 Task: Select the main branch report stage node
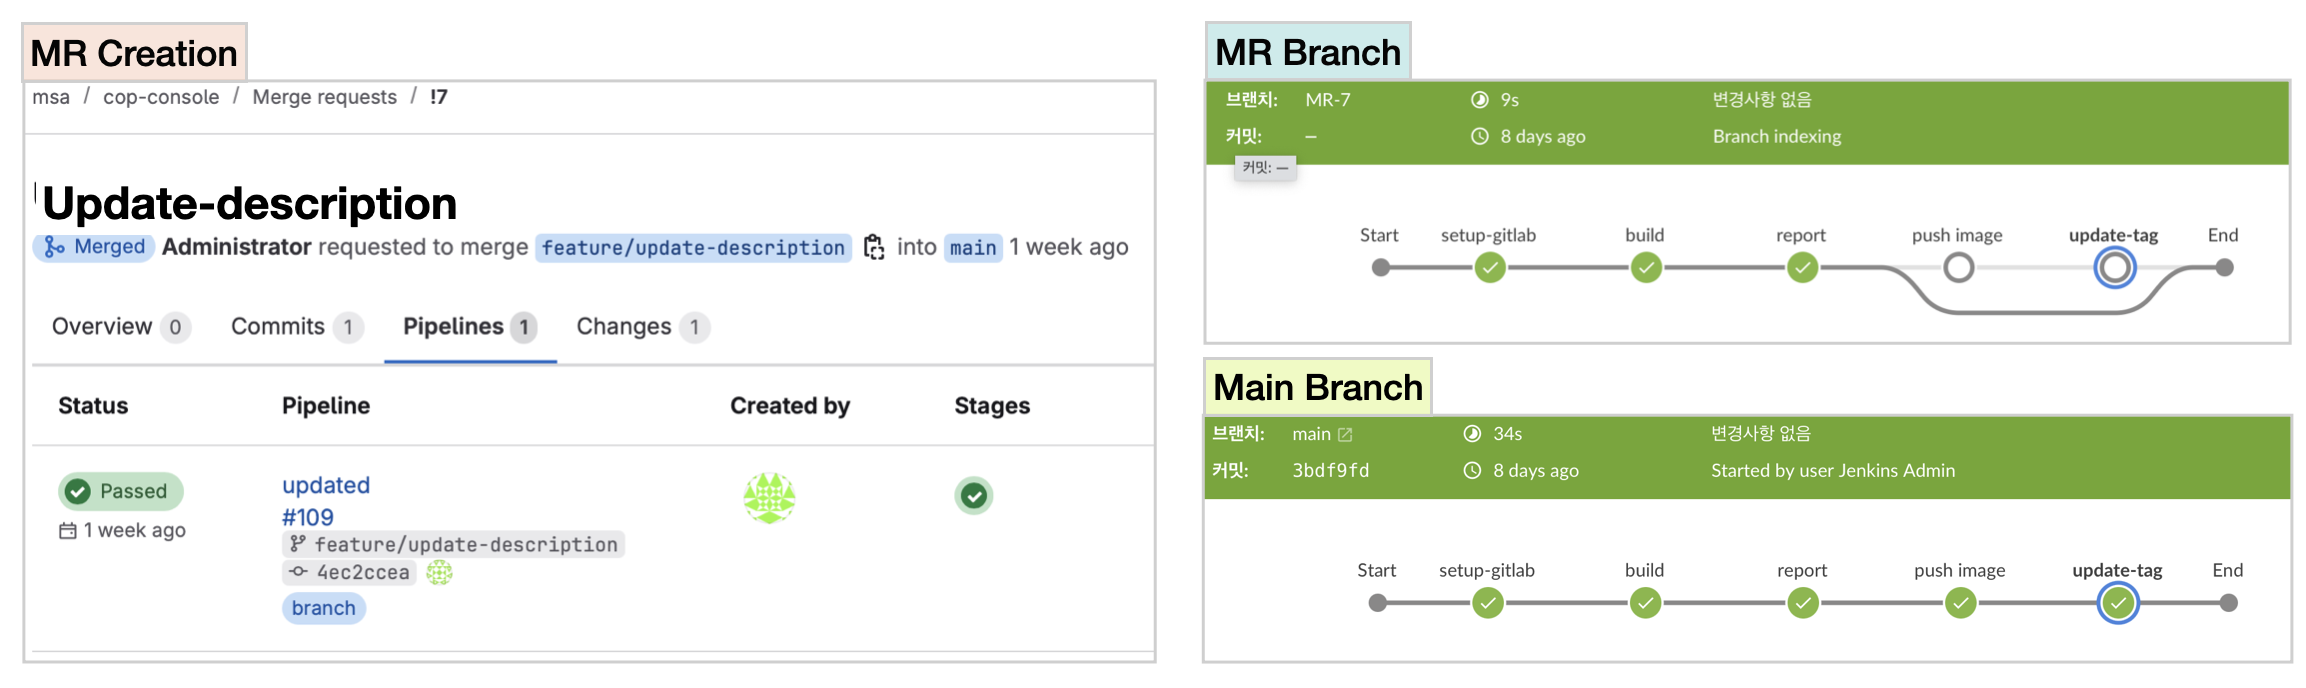pyautogui.click(x=1802, y=603)
